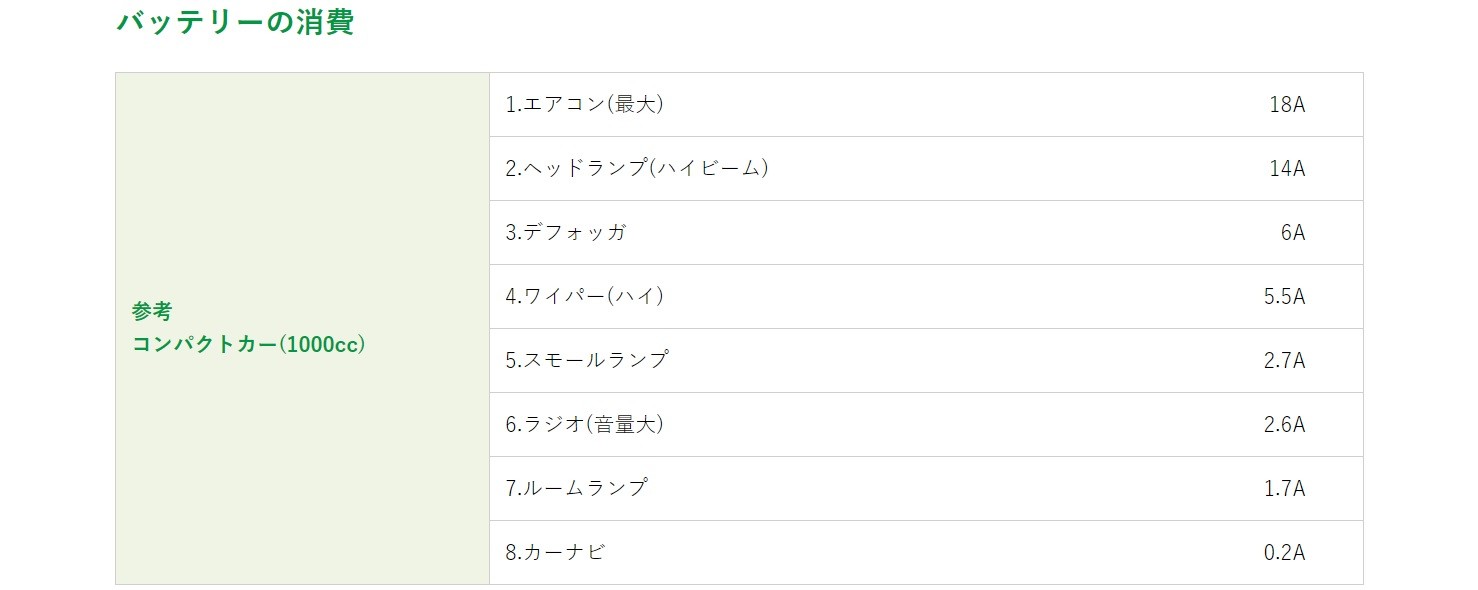The width and height of the screenshot is (1478, 590).
Task: Click the バッテリーの消費 heading
Action: coord(235,22)
